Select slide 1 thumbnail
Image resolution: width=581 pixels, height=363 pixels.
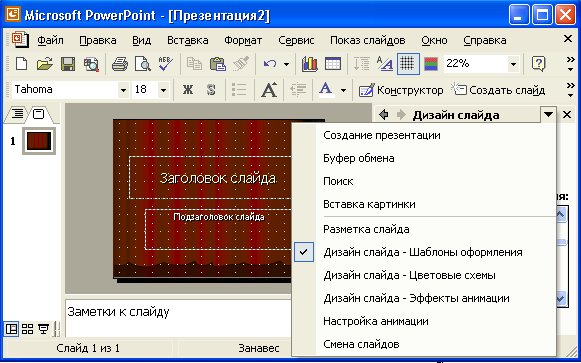(x=39, y=141)
